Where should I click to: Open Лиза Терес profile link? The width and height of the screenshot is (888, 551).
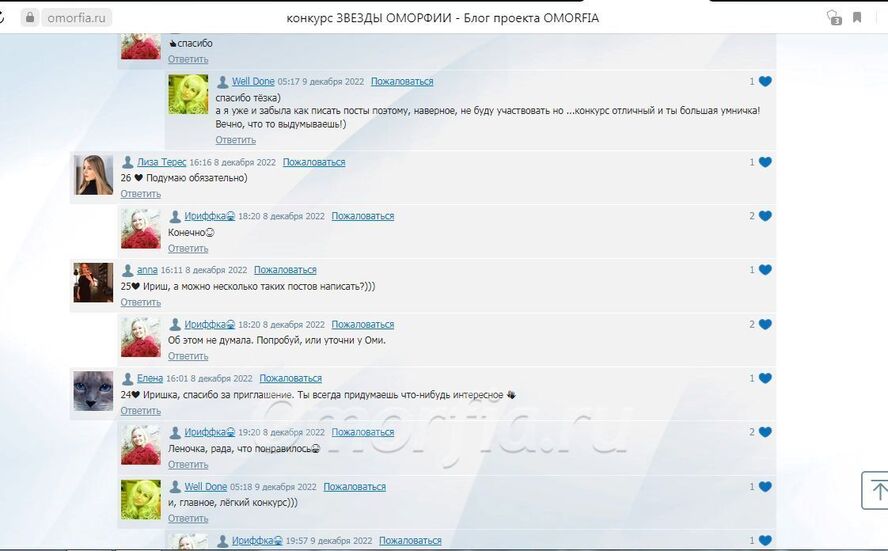click(x=161, y=162)
